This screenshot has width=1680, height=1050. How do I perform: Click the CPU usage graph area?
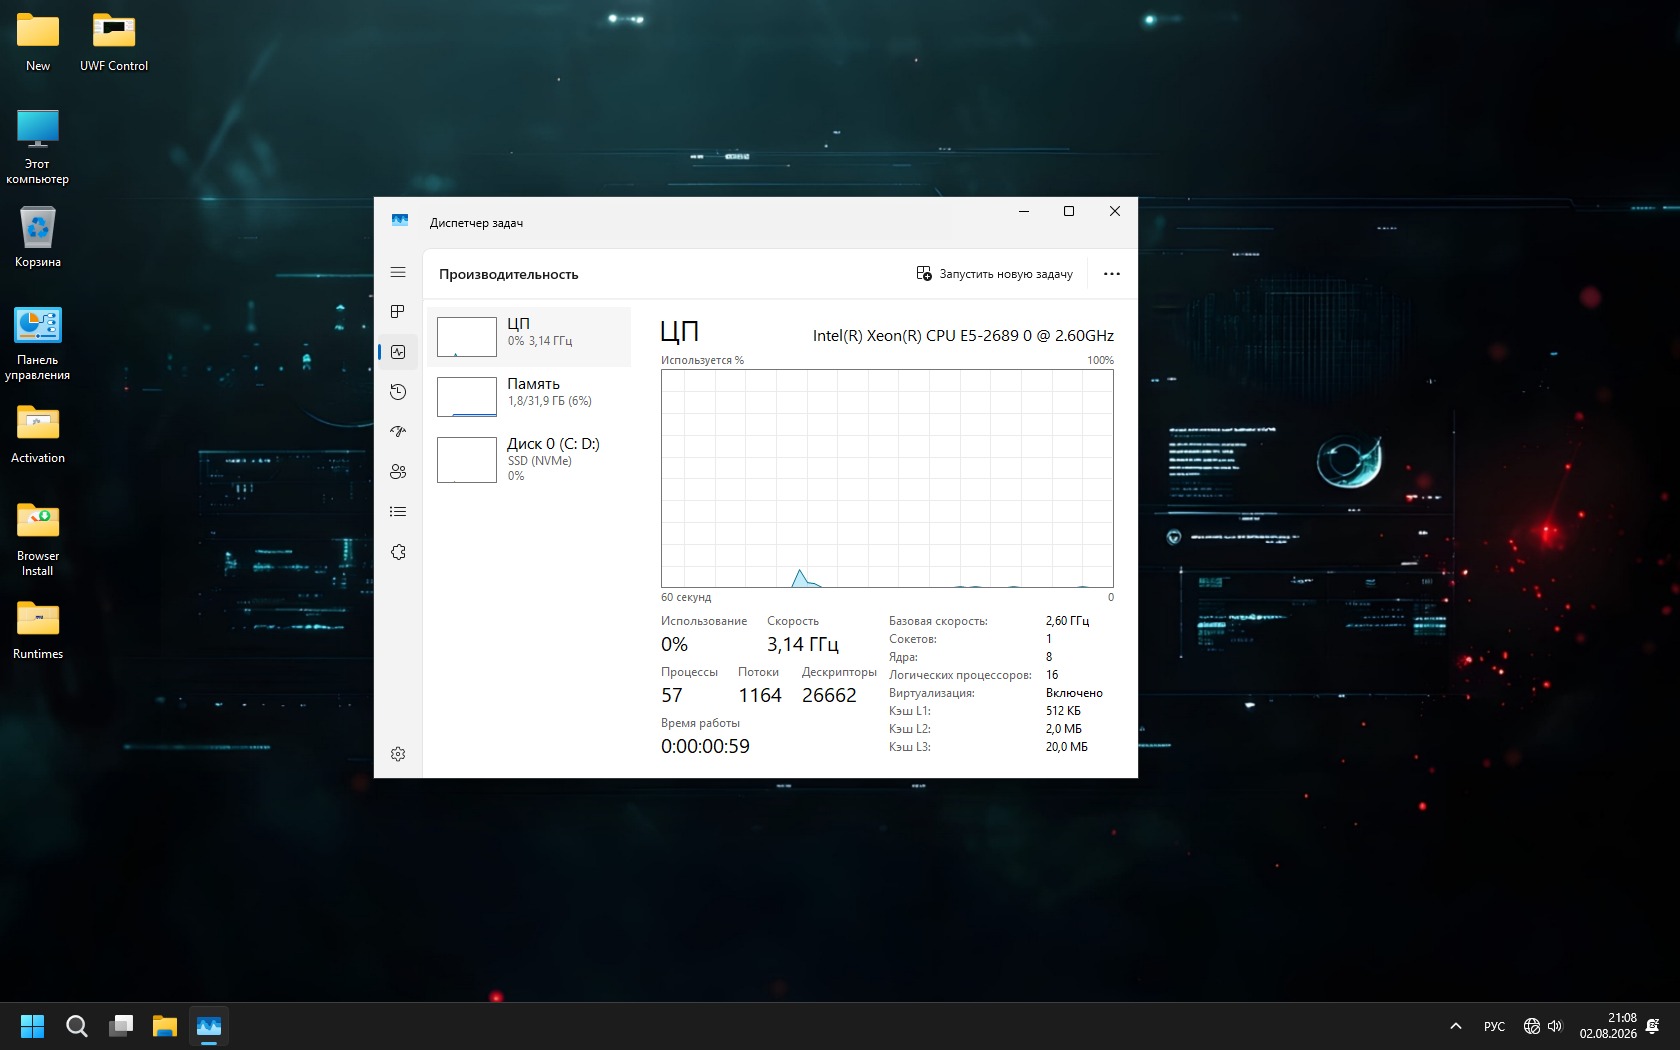(887, 478)
